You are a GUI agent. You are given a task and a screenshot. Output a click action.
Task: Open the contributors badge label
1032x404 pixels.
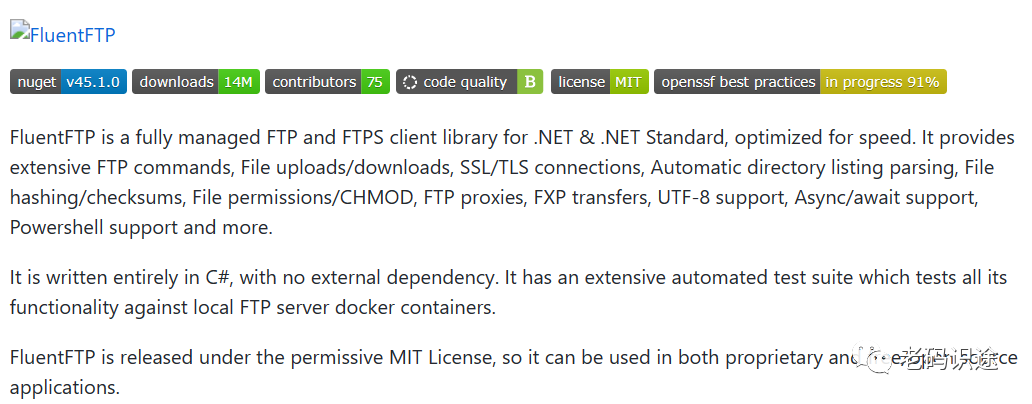point(314,82)
